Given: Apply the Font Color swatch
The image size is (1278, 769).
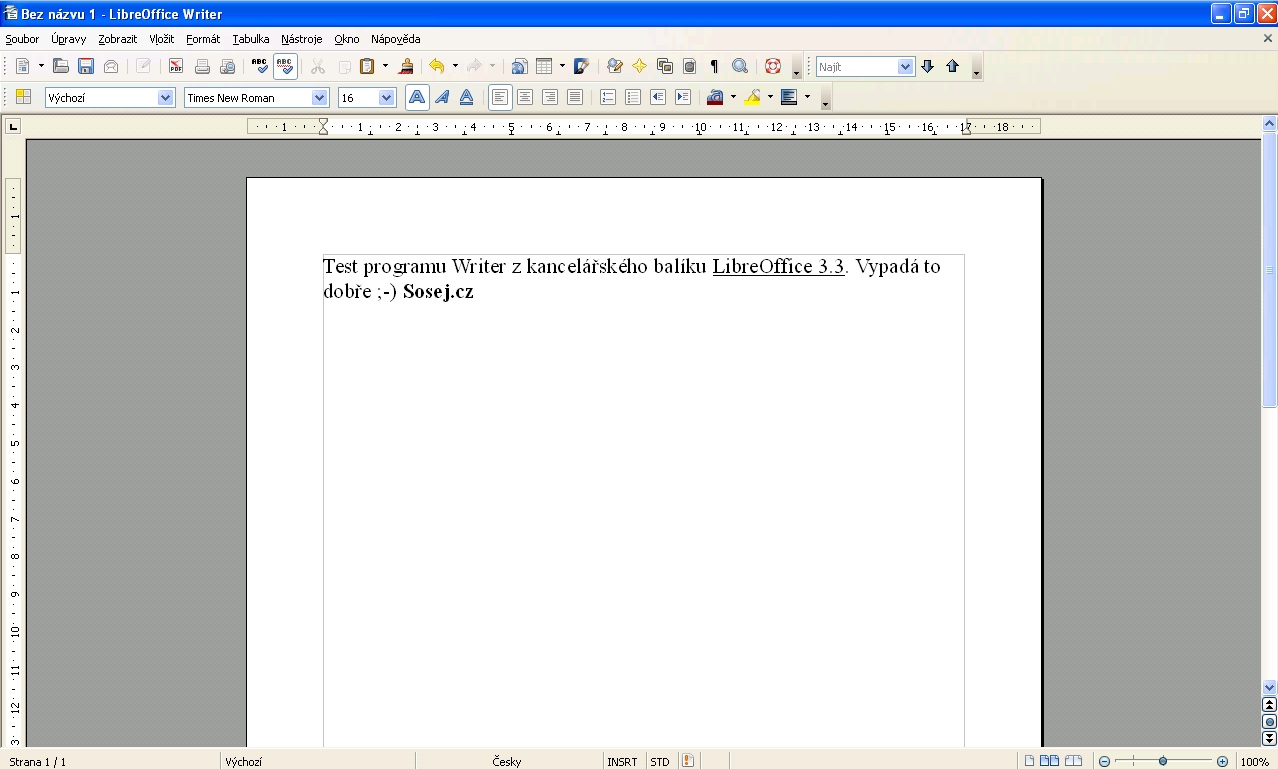Looking at the screenshot, I should [x=715, y=98].
